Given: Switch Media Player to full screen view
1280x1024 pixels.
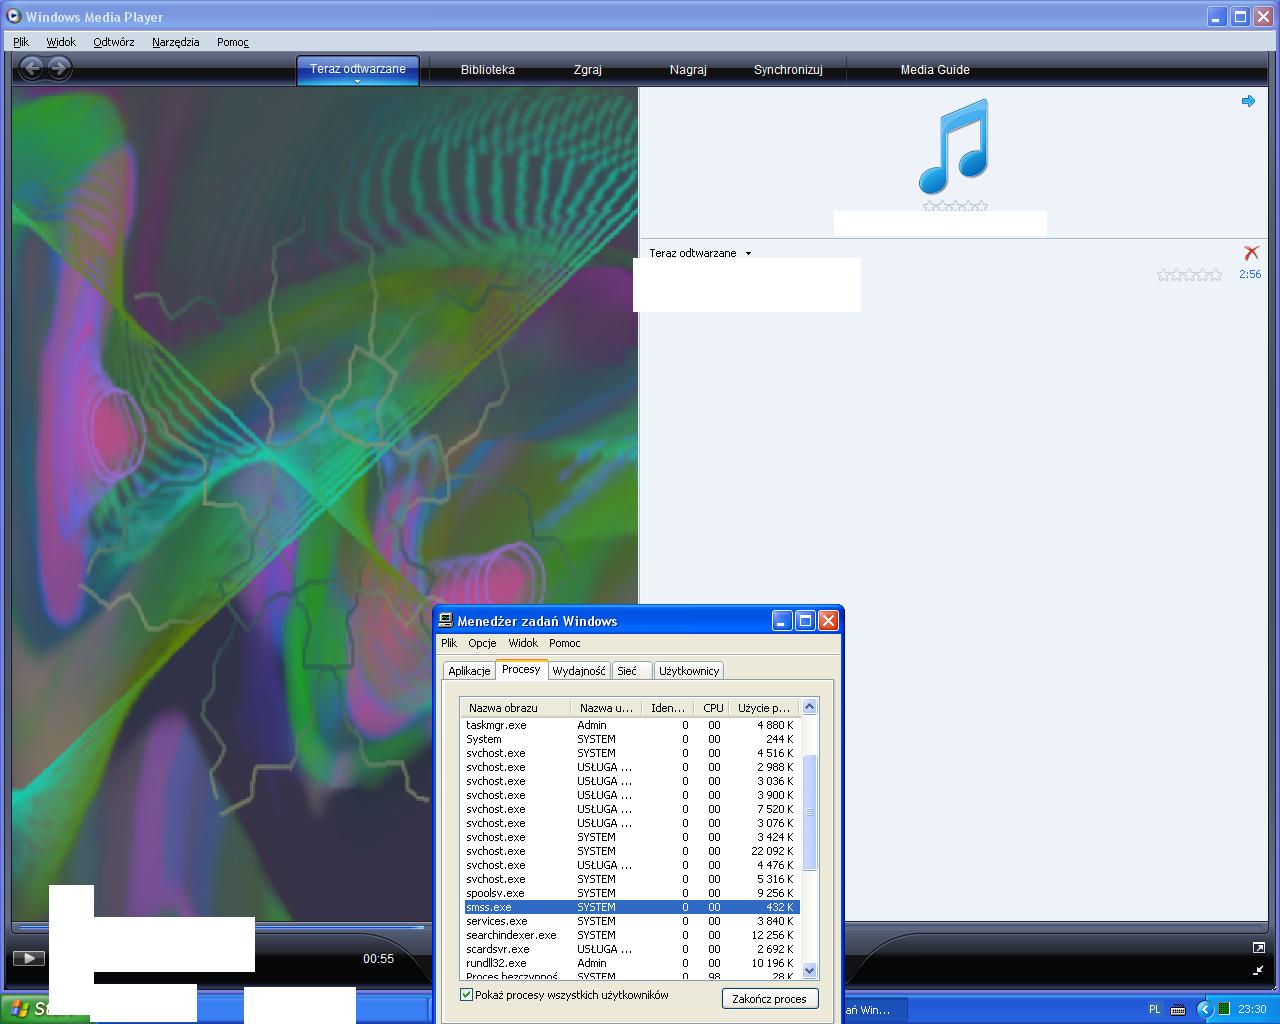Looking at the screenshot, I should point(1258,947).
